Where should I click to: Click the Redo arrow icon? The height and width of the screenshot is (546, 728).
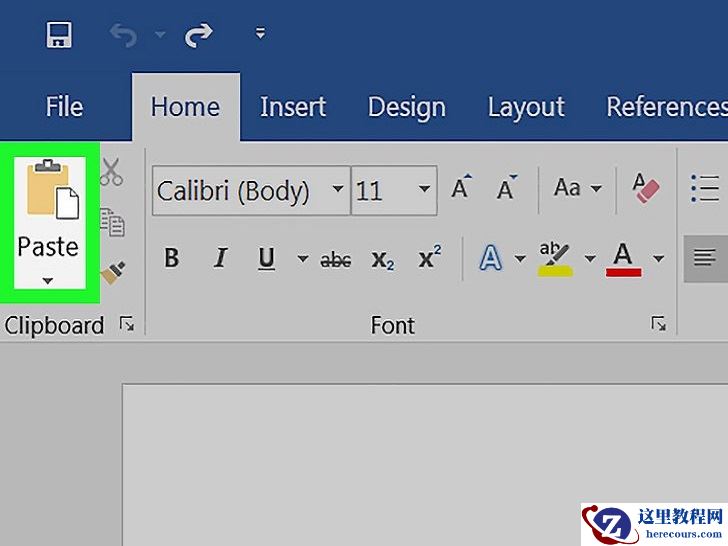[x=199, y=36]
